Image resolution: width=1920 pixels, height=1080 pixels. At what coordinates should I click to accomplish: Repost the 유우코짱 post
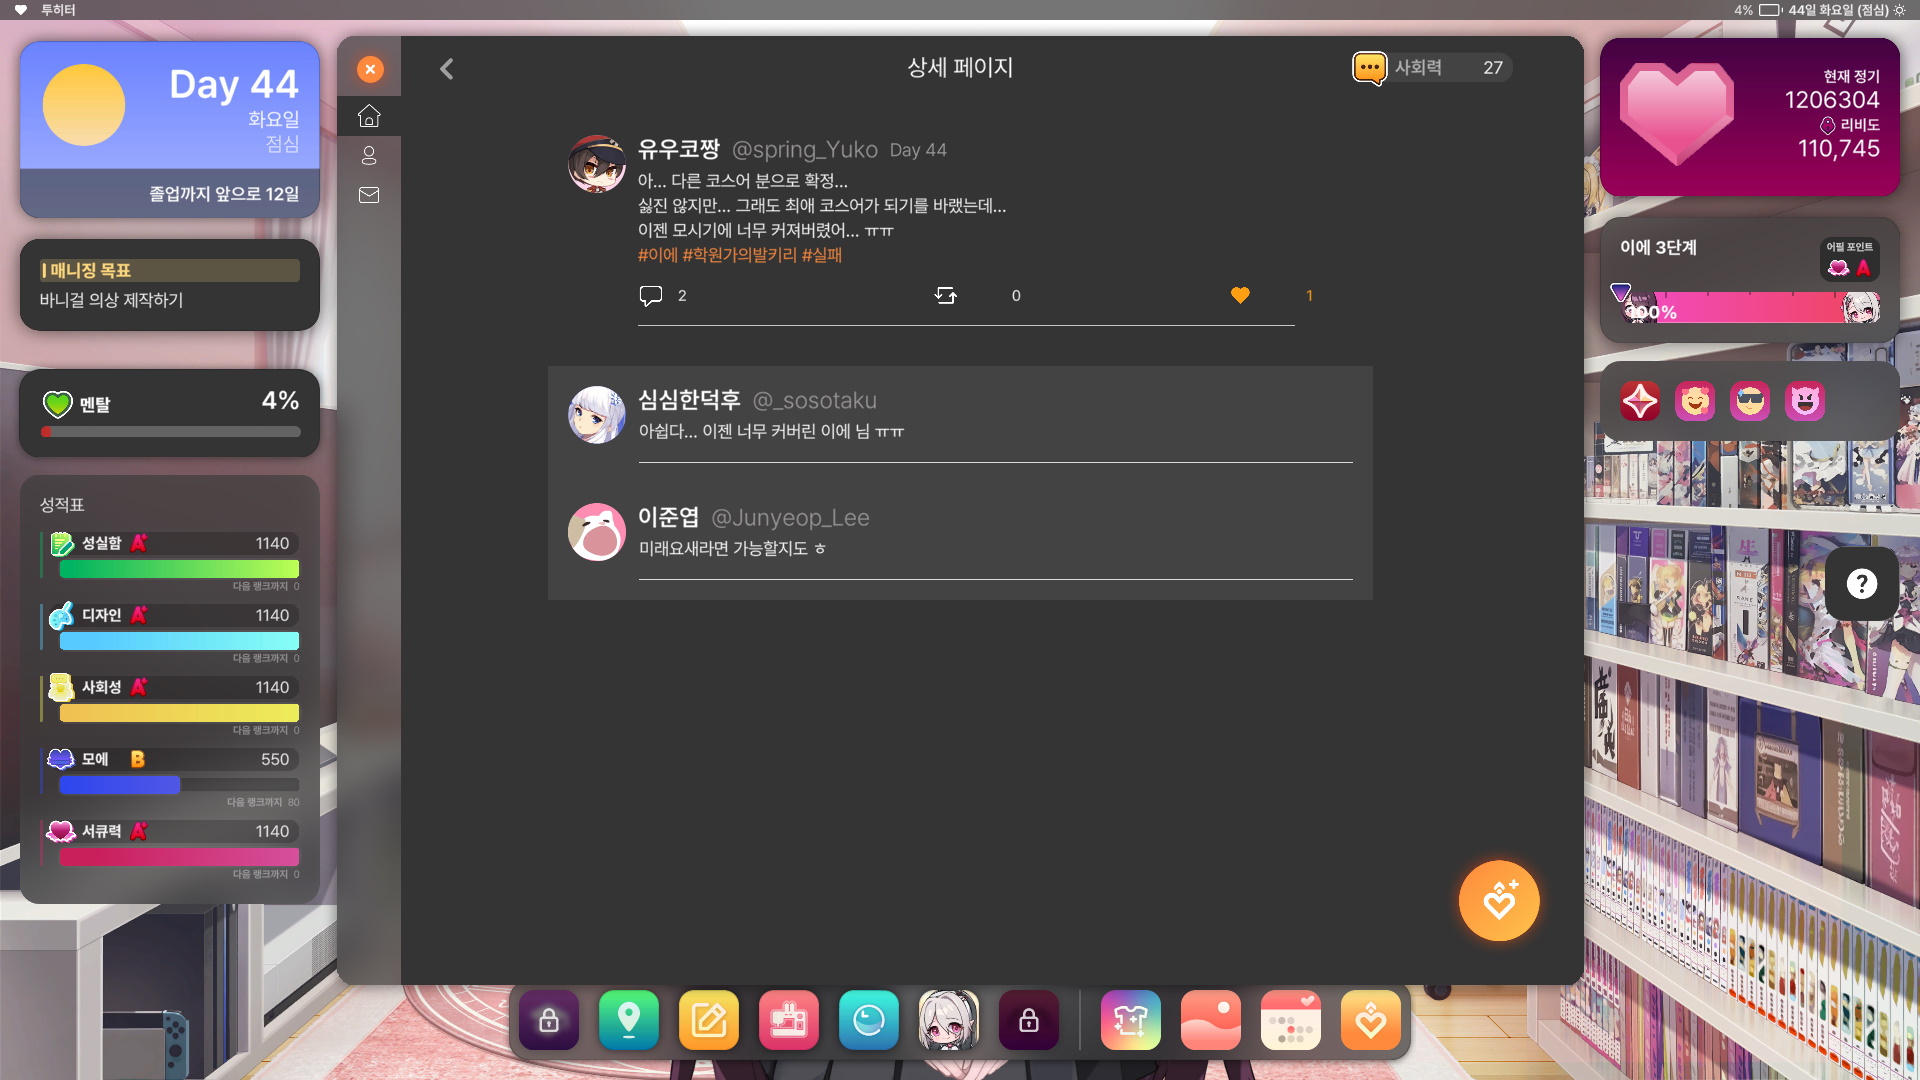pos(946,295)
